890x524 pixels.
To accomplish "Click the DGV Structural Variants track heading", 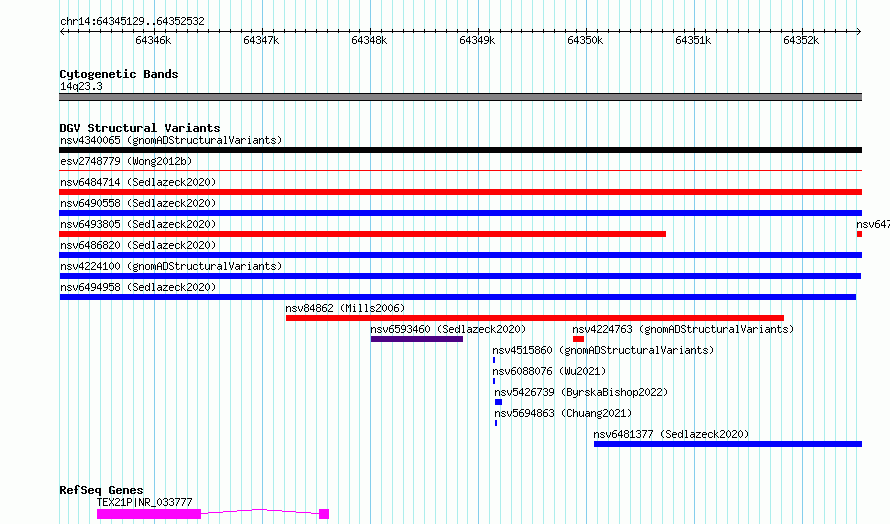I will [140, 128].
